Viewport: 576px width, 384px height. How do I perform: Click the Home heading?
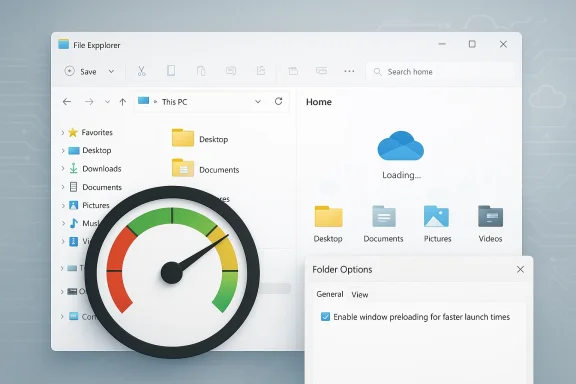319,102
